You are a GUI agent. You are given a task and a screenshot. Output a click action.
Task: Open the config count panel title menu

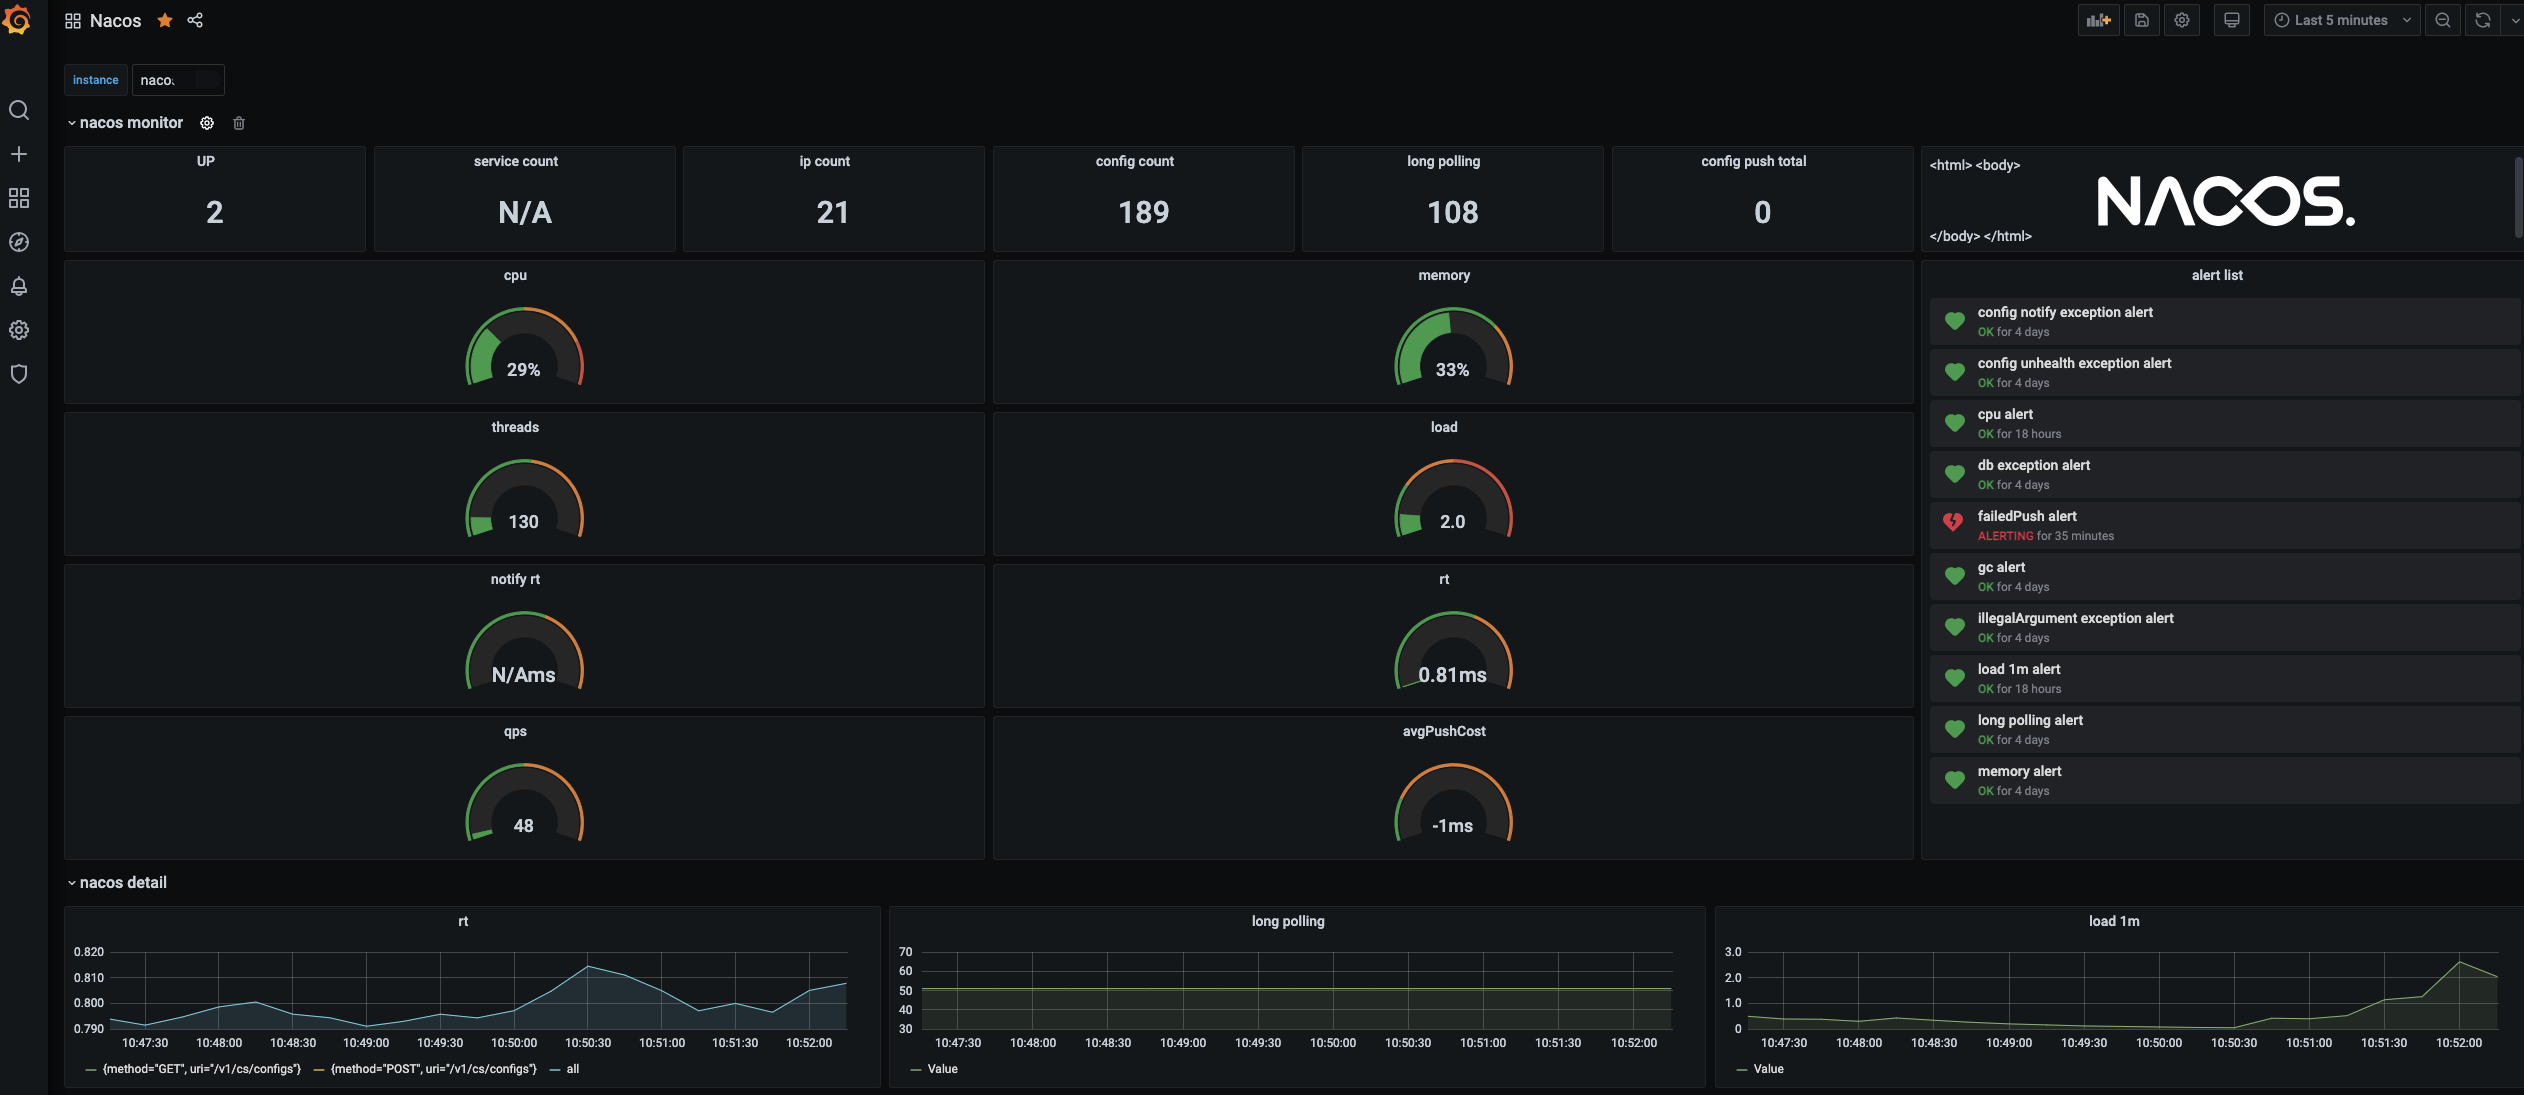[1134, 161]
